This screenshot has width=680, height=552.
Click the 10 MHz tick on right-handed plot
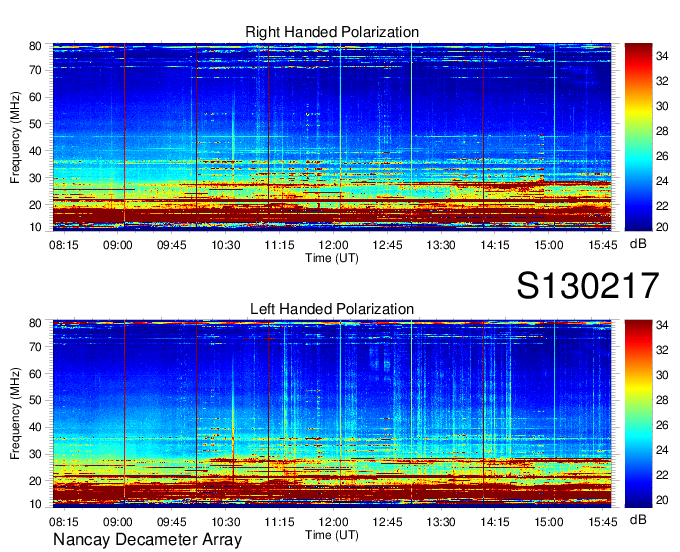[x=35, y=227]
